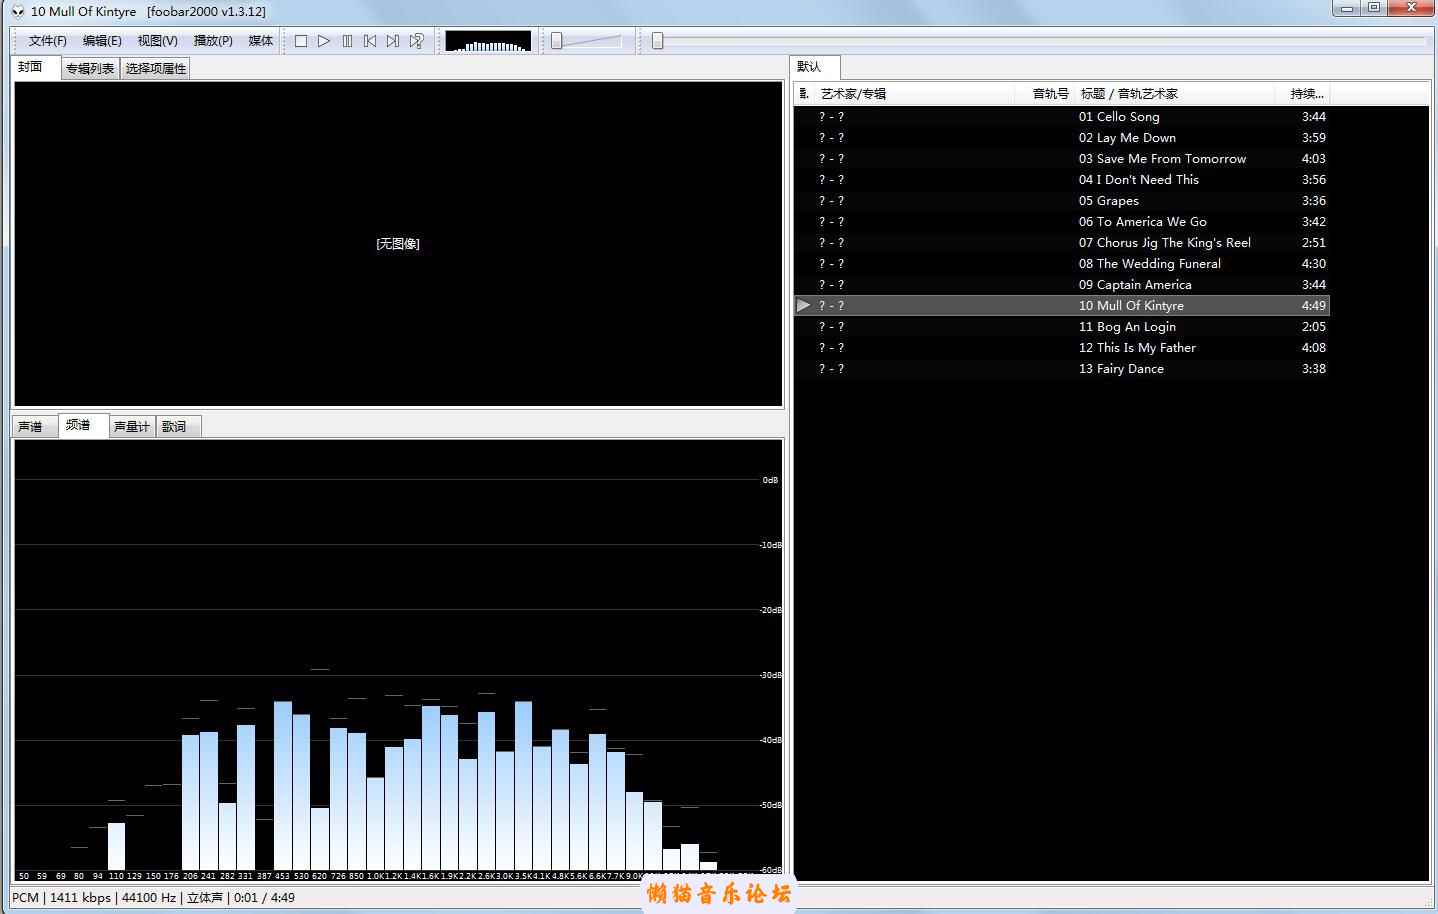Click the Play triangle in the toolbar
Viewport: 1438px width, 914px height.
pyautogui.click(x=324, y=41)
